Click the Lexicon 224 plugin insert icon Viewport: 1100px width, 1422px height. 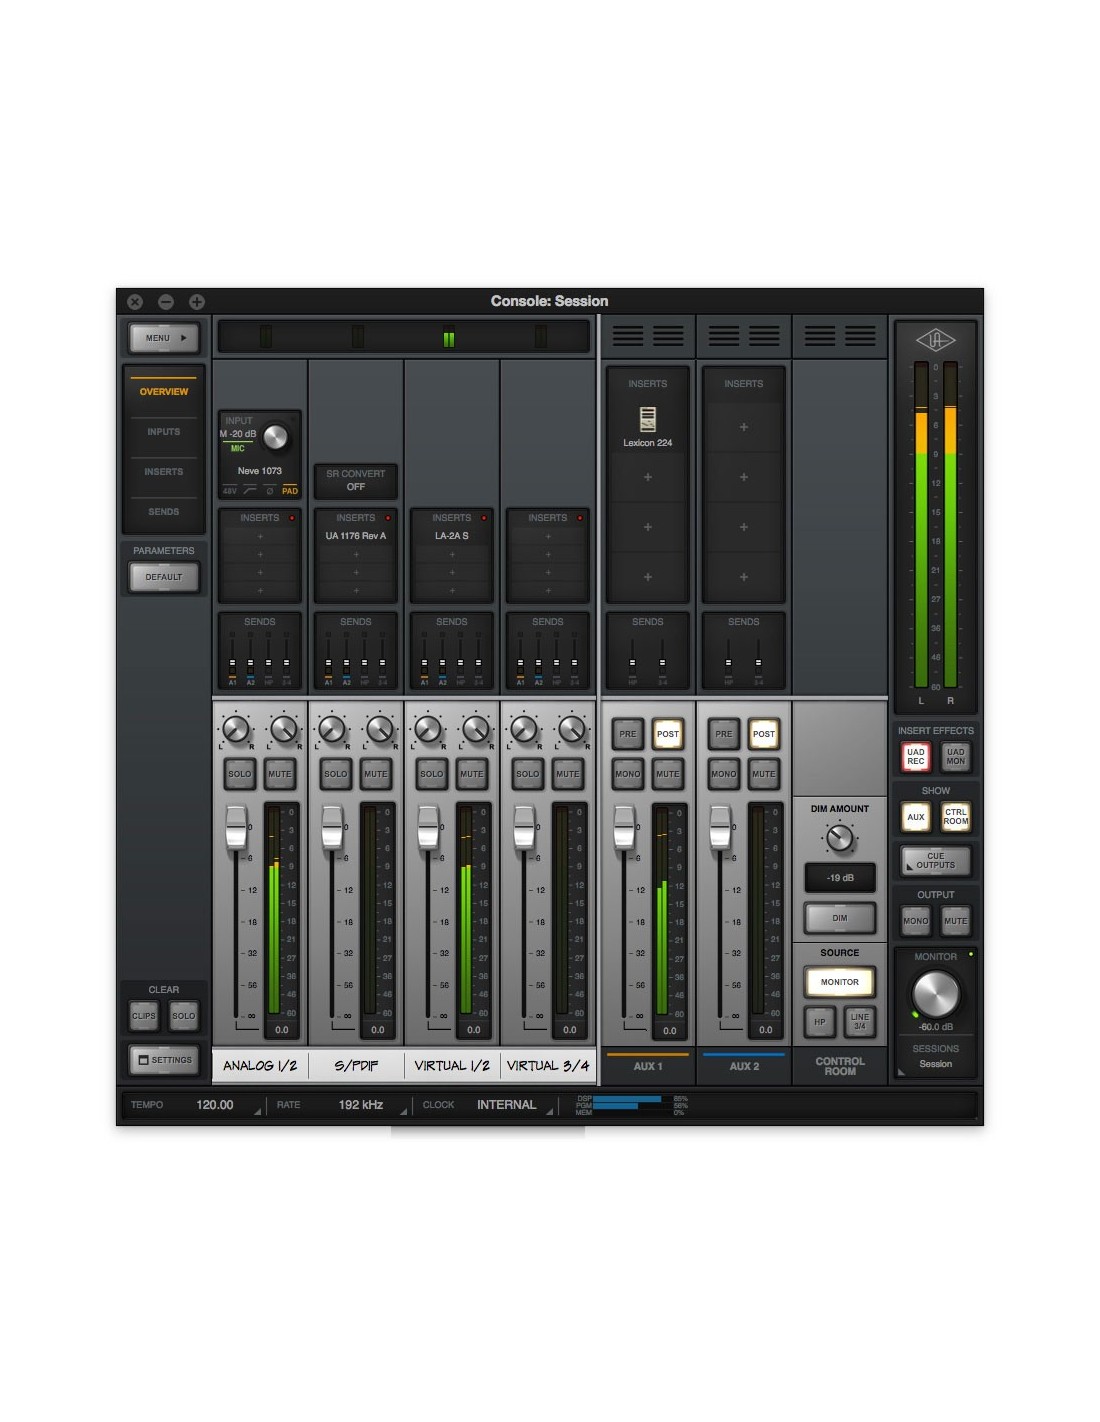647,419
